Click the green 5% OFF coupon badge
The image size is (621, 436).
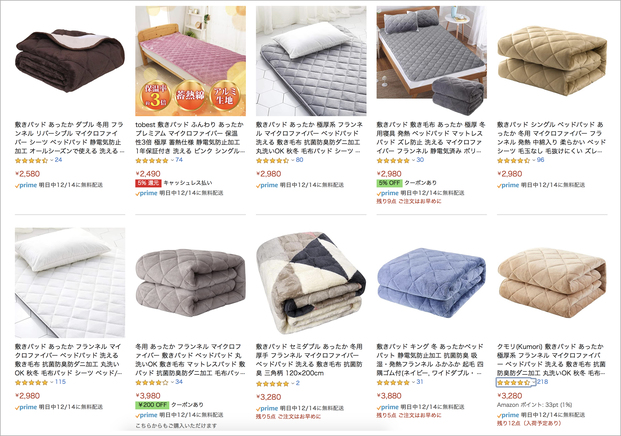(x=389, y=183)
